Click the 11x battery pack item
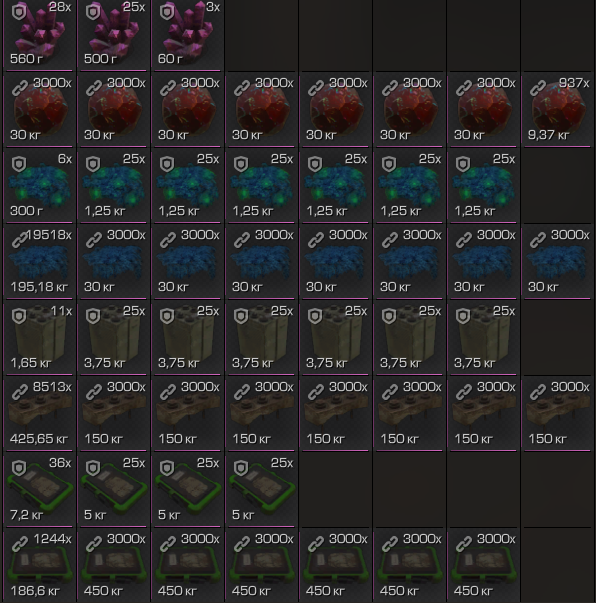Viewport: 596px width, 603px height. click(x=39, y=339)
